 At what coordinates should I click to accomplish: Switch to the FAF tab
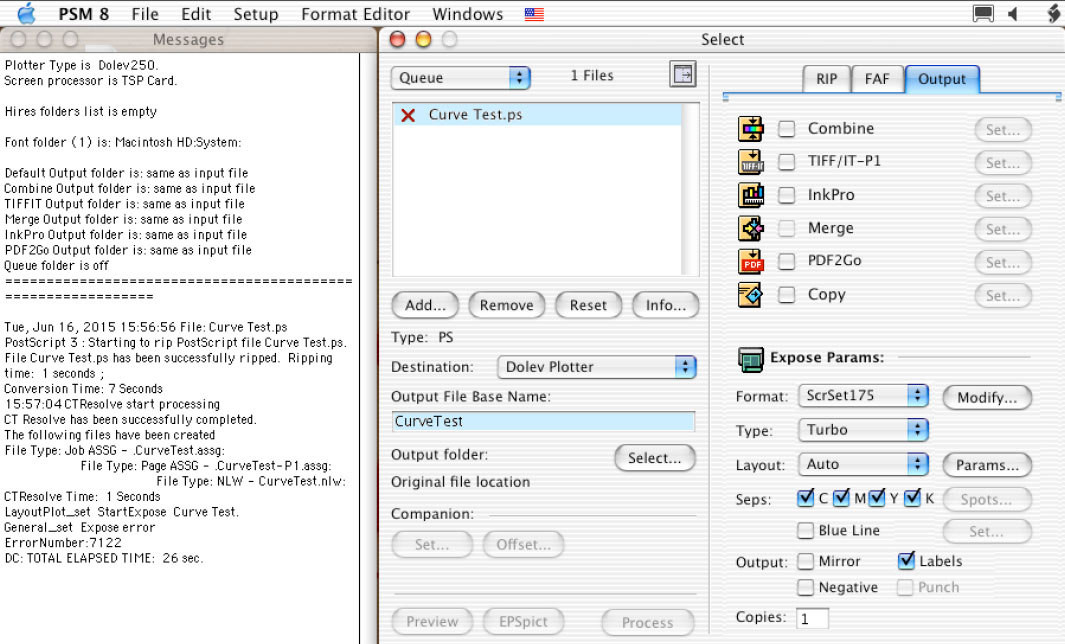click(x=877, y=79)
